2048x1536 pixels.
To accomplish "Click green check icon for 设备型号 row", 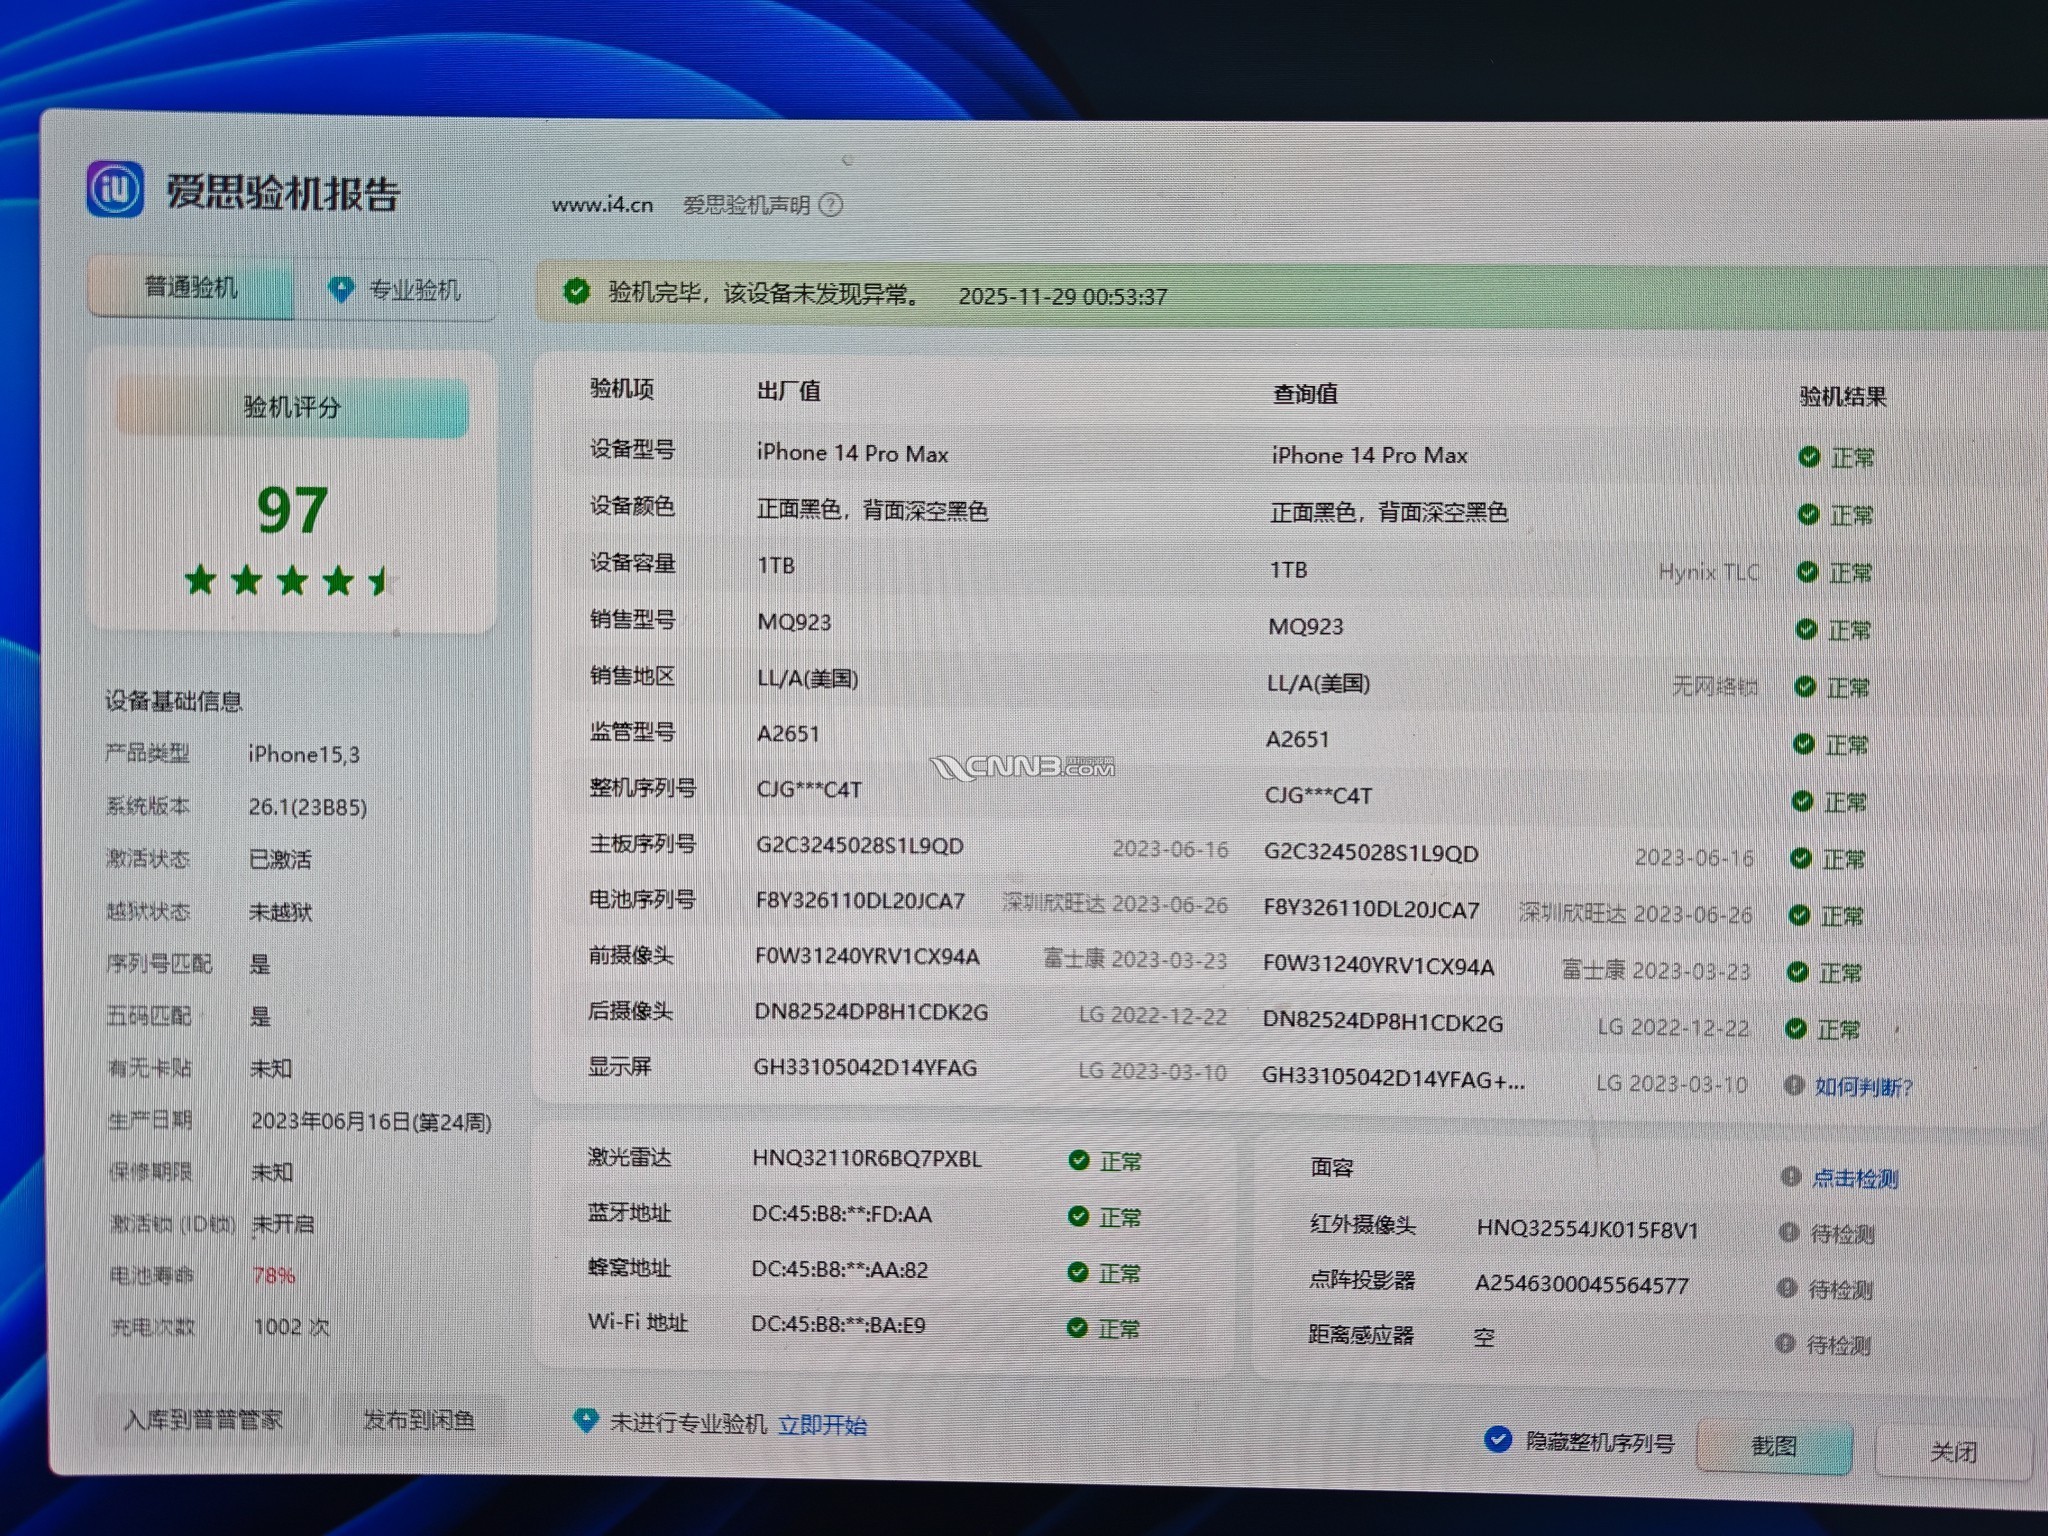I will pyautogui.click(x=1808, y=457).
